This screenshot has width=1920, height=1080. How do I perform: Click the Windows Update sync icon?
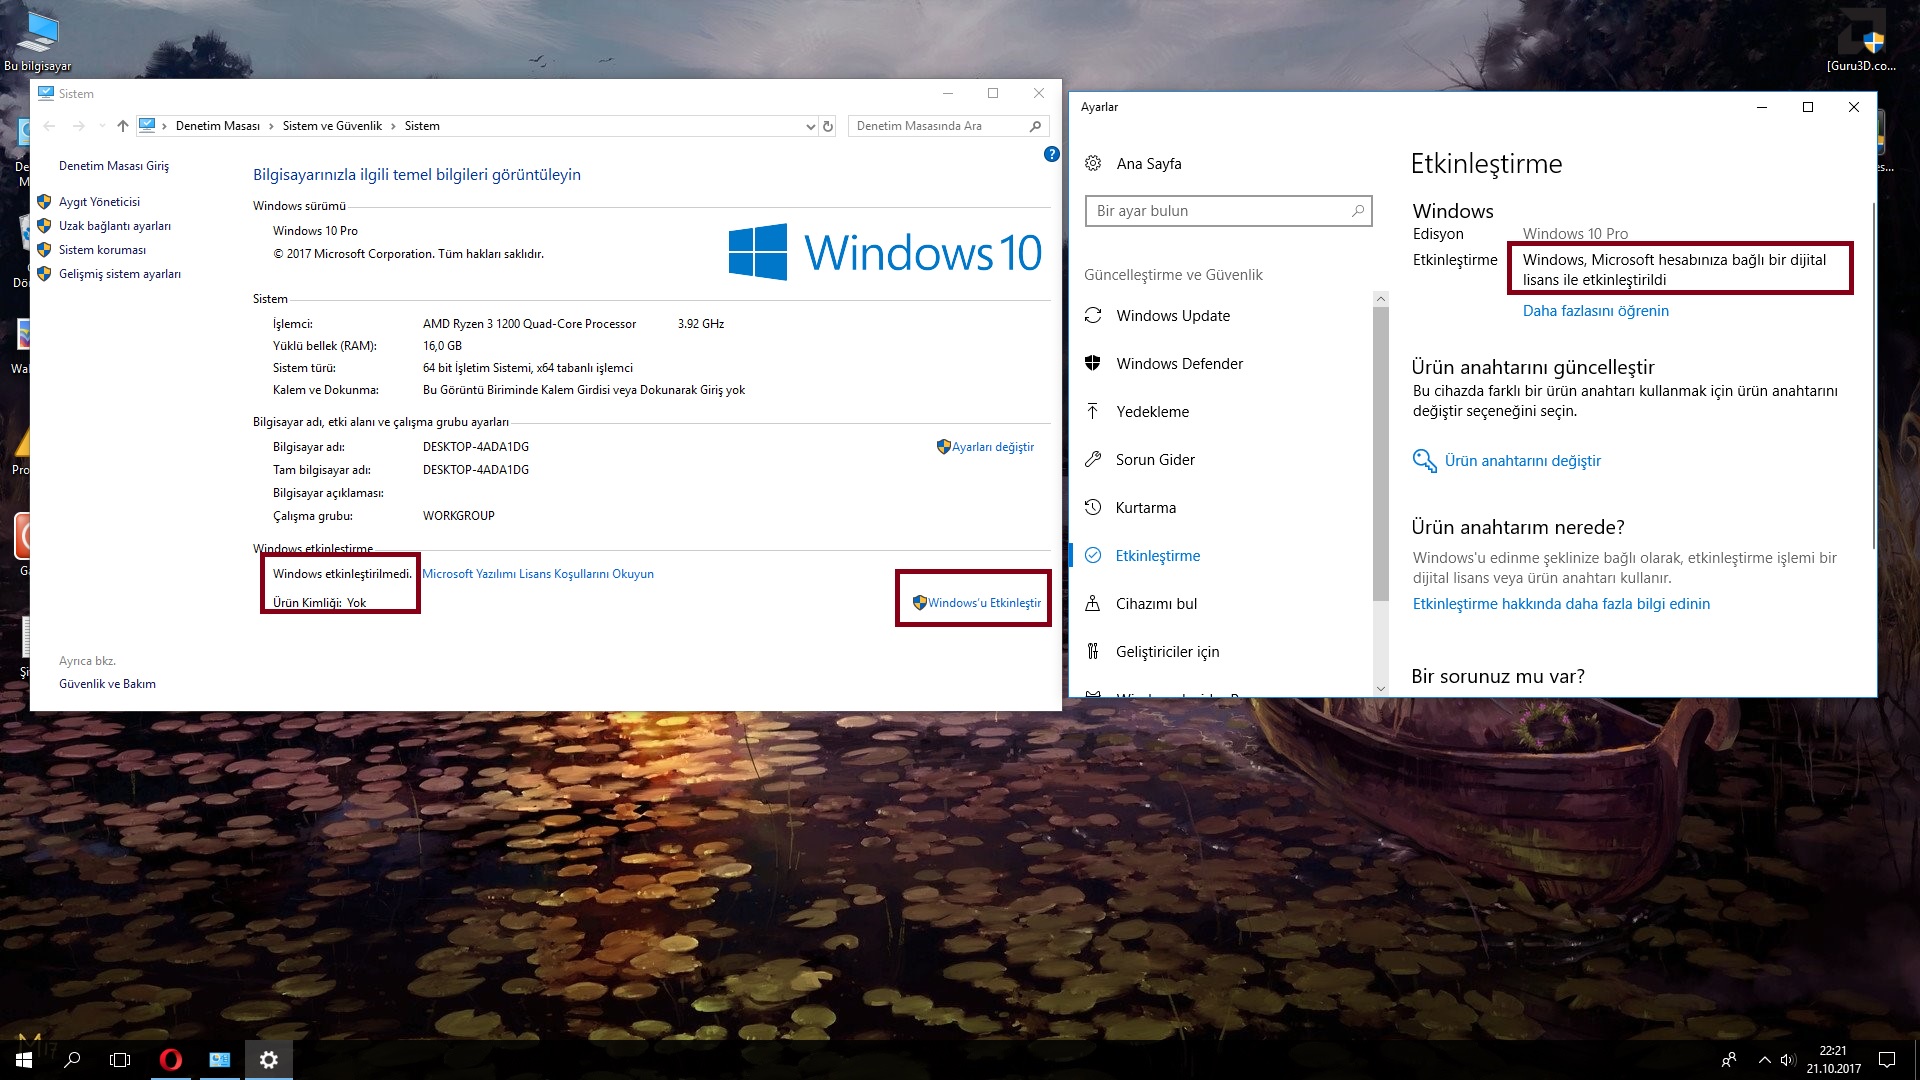(1093, 315)
